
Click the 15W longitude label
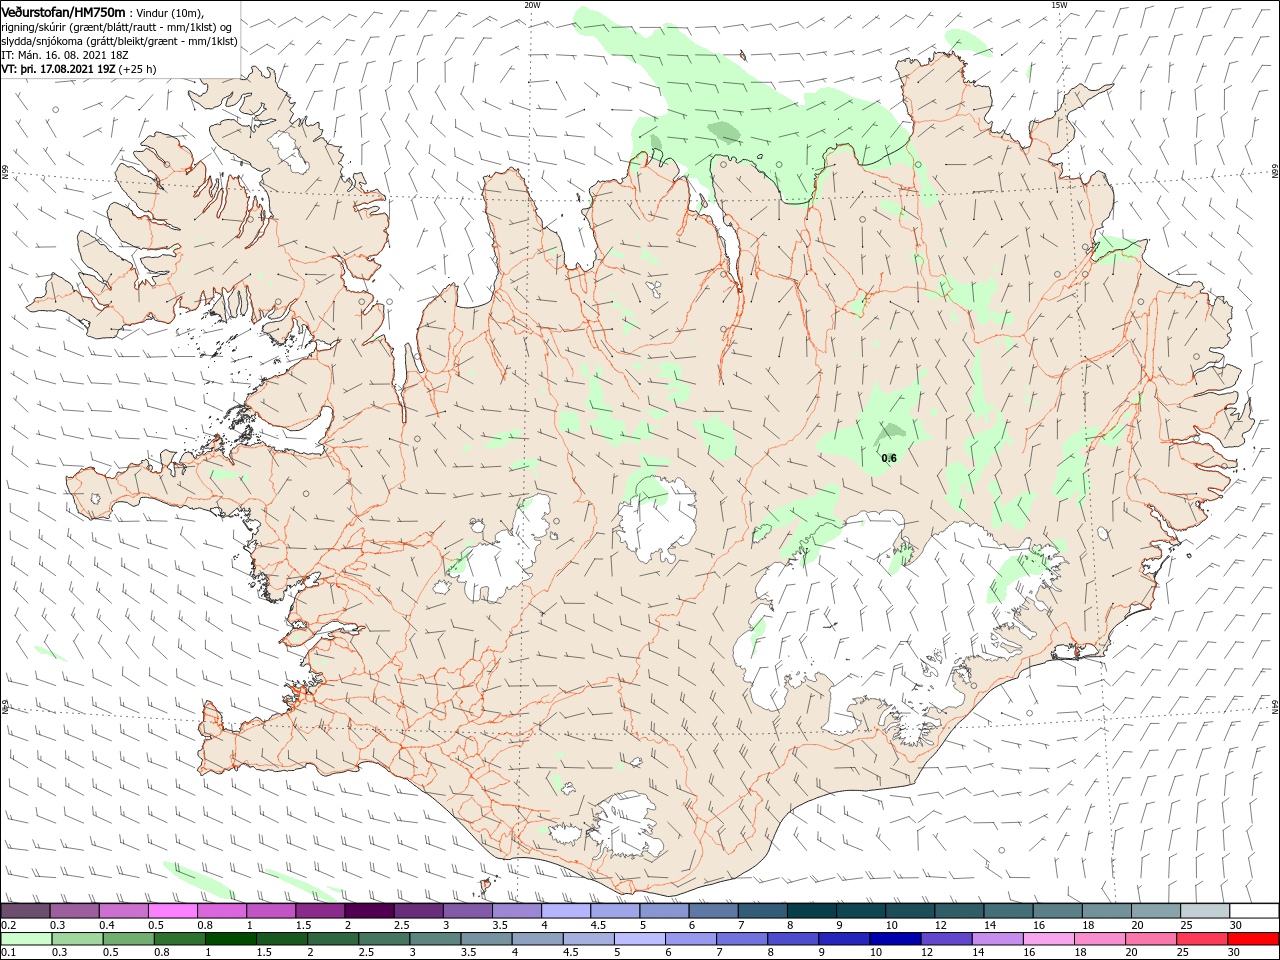(1059, 5)
